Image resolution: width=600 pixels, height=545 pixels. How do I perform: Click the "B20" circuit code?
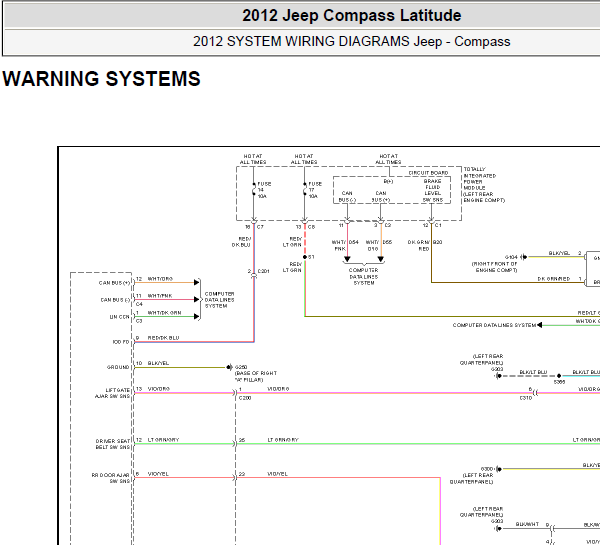438,242
